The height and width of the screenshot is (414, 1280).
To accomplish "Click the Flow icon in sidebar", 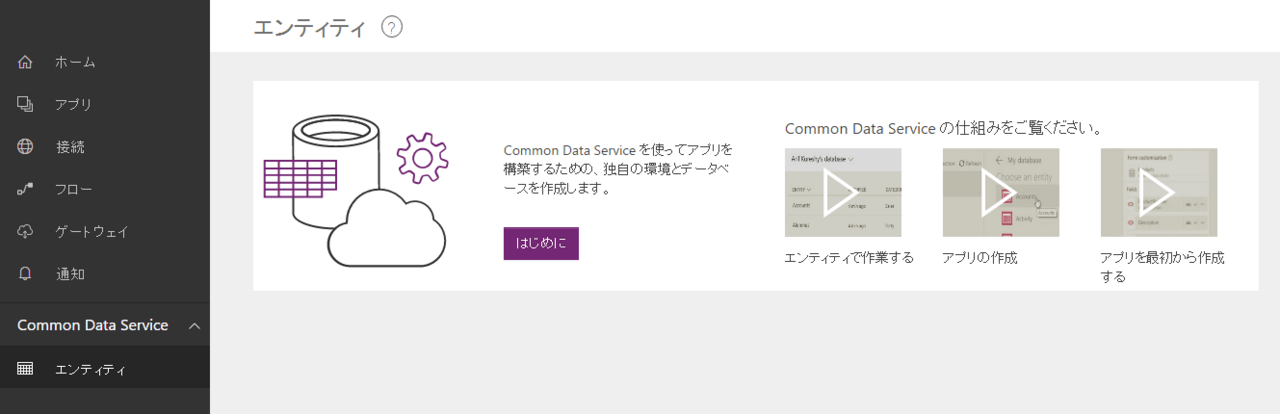I will (x=25, y=189).
